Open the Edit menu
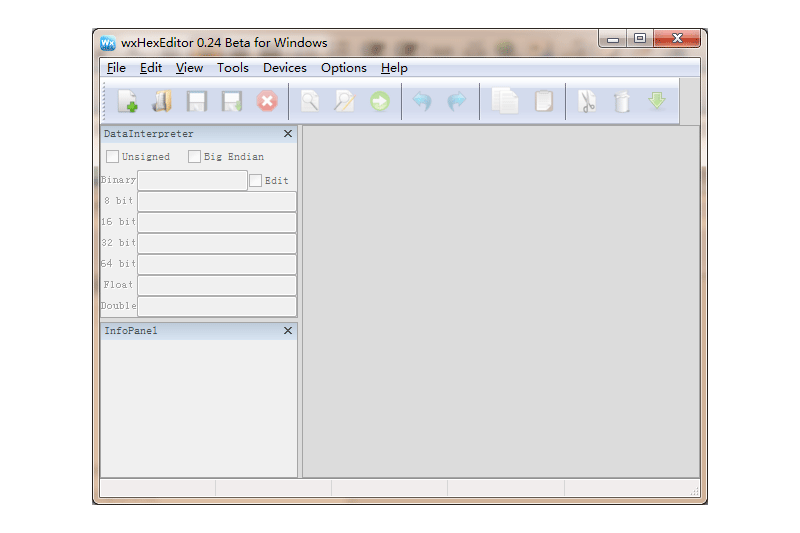Image resolution: width=800 pixels, height=533 pixels. (x=151, y=68)
